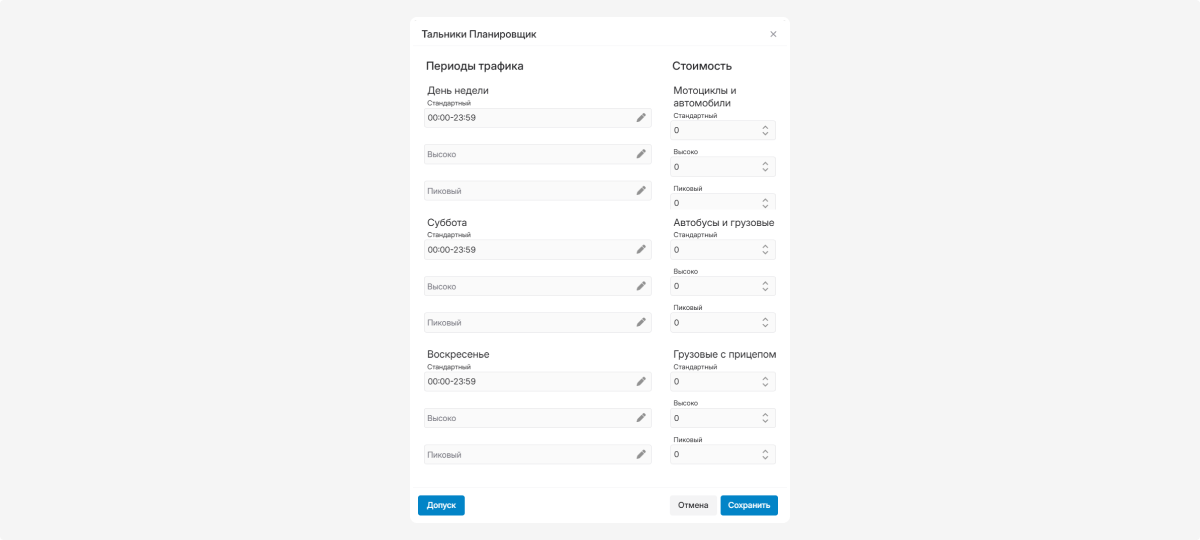
Task: Focus buses Стандартный cost input
Action: pyautogui.click(x=723, y=250)
